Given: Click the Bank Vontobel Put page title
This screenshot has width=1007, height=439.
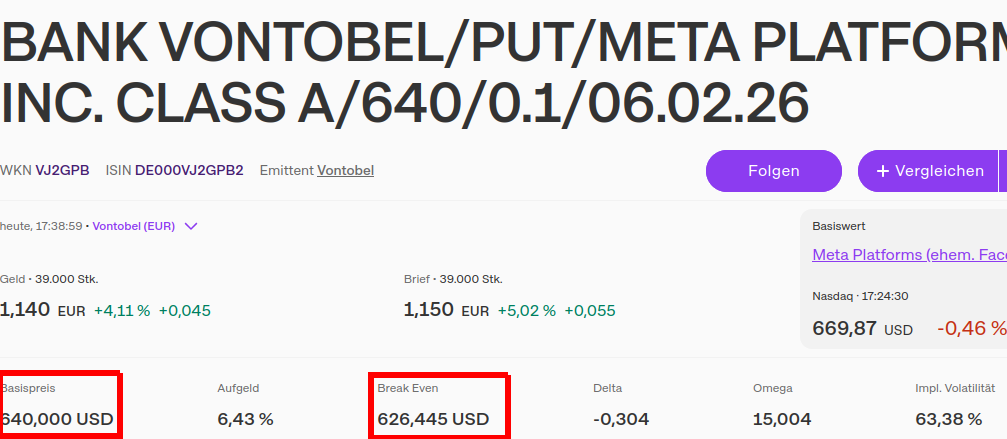Looking at the screenshot, I should click(500, 70).
